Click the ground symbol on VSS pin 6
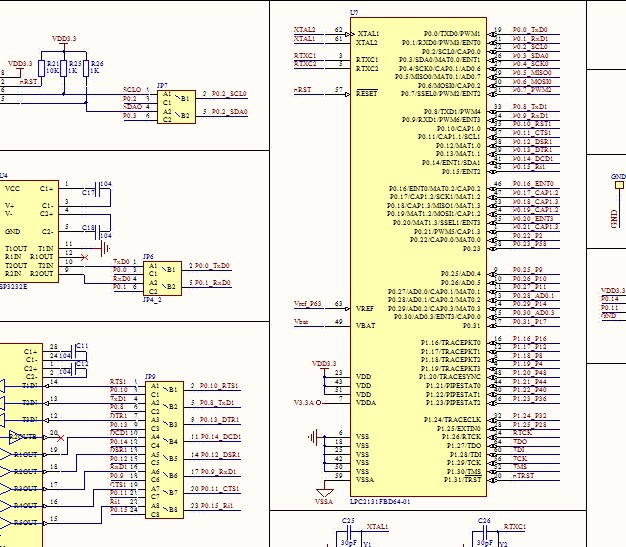The image size is (626, 547). coord(313,437)
